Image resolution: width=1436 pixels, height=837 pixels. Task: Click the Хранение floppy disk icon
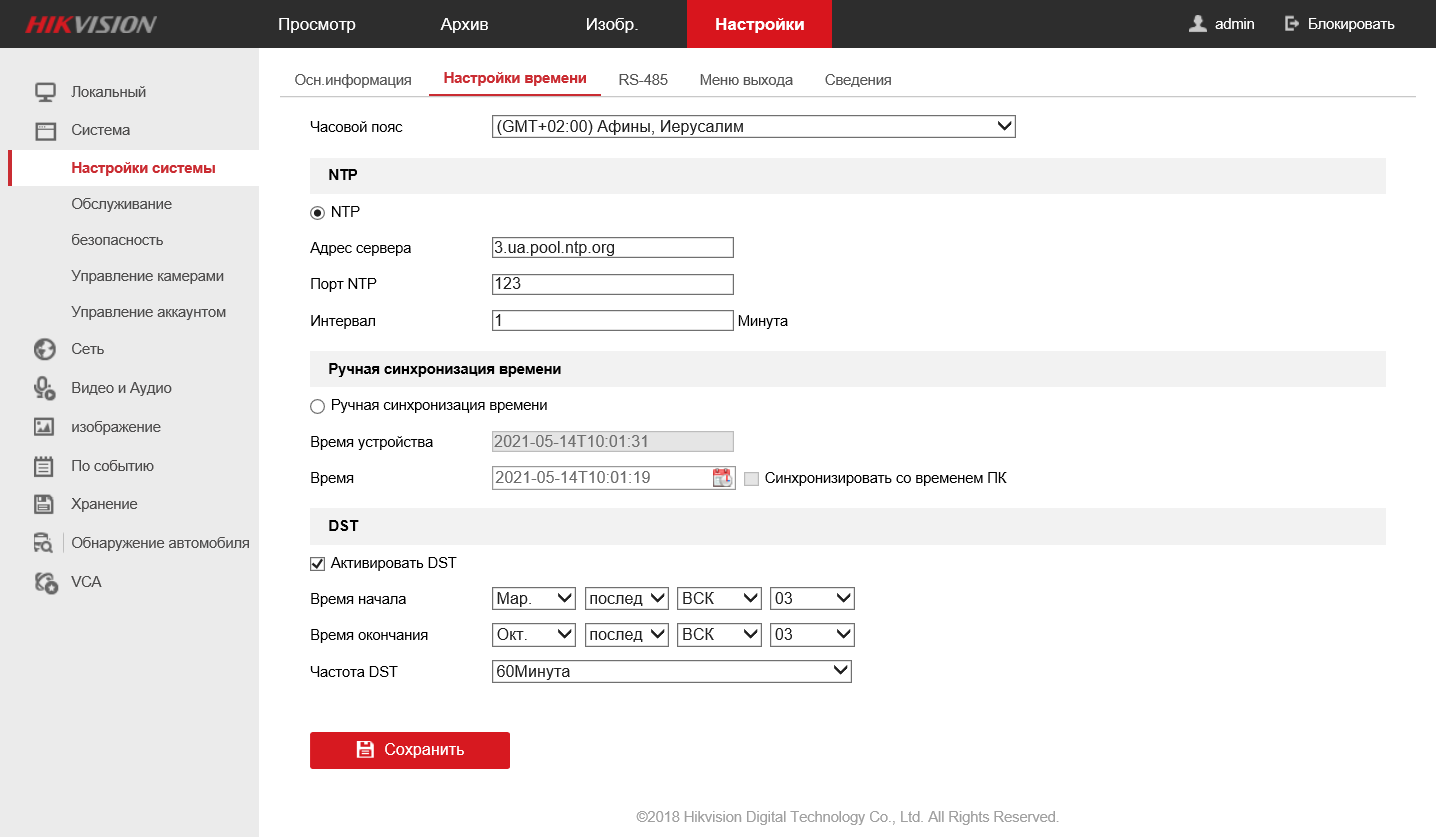[44, 504]
